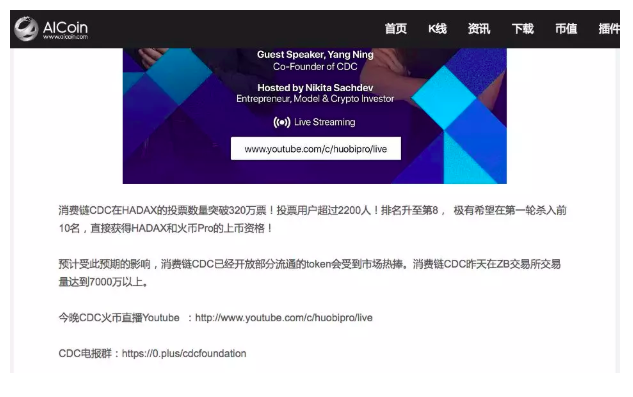Click 'Entrepreneur, Model & Crypto Investor' text

pyautogui.click(x=315, y=99)
